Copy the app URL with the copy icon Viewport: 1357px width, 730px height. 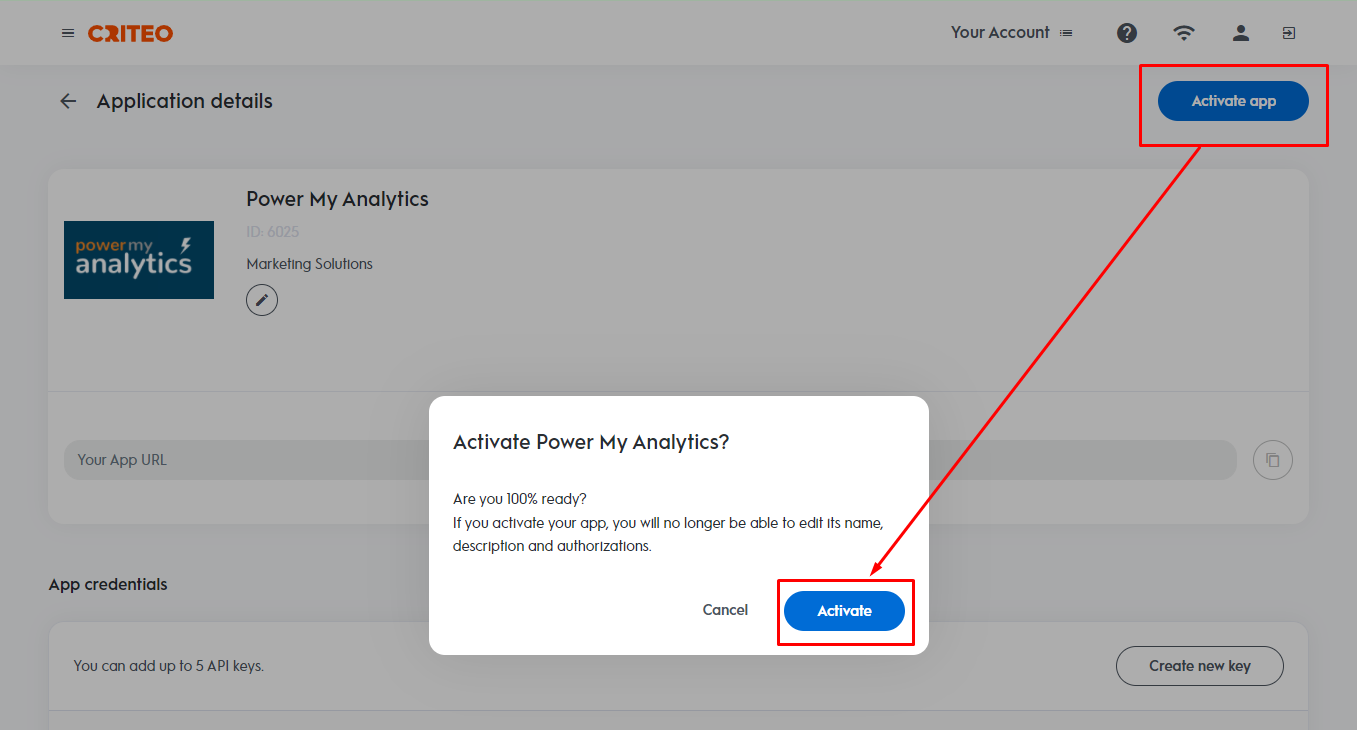click(x=1272, y=460)
